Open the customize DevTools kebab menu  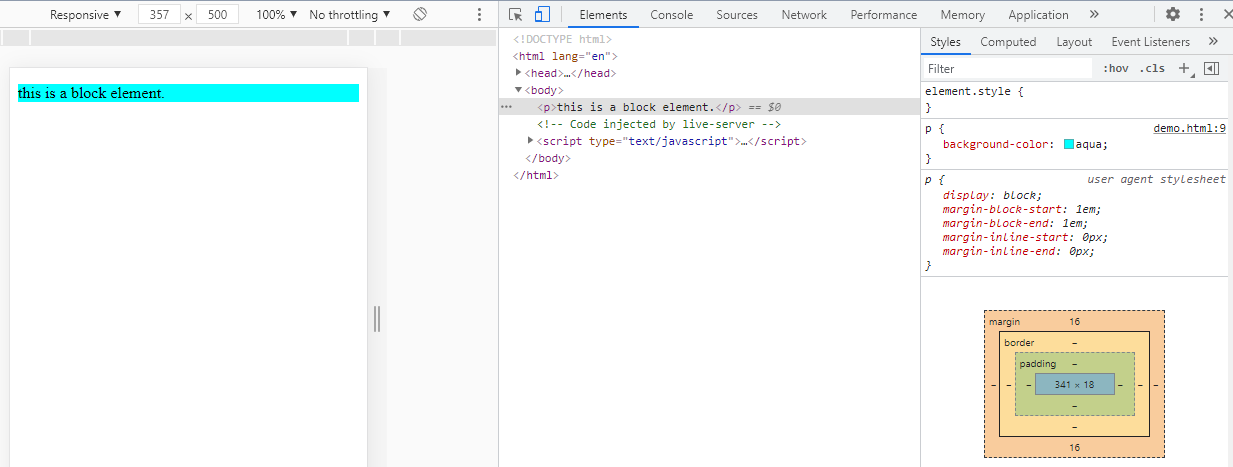(1200, 15)
